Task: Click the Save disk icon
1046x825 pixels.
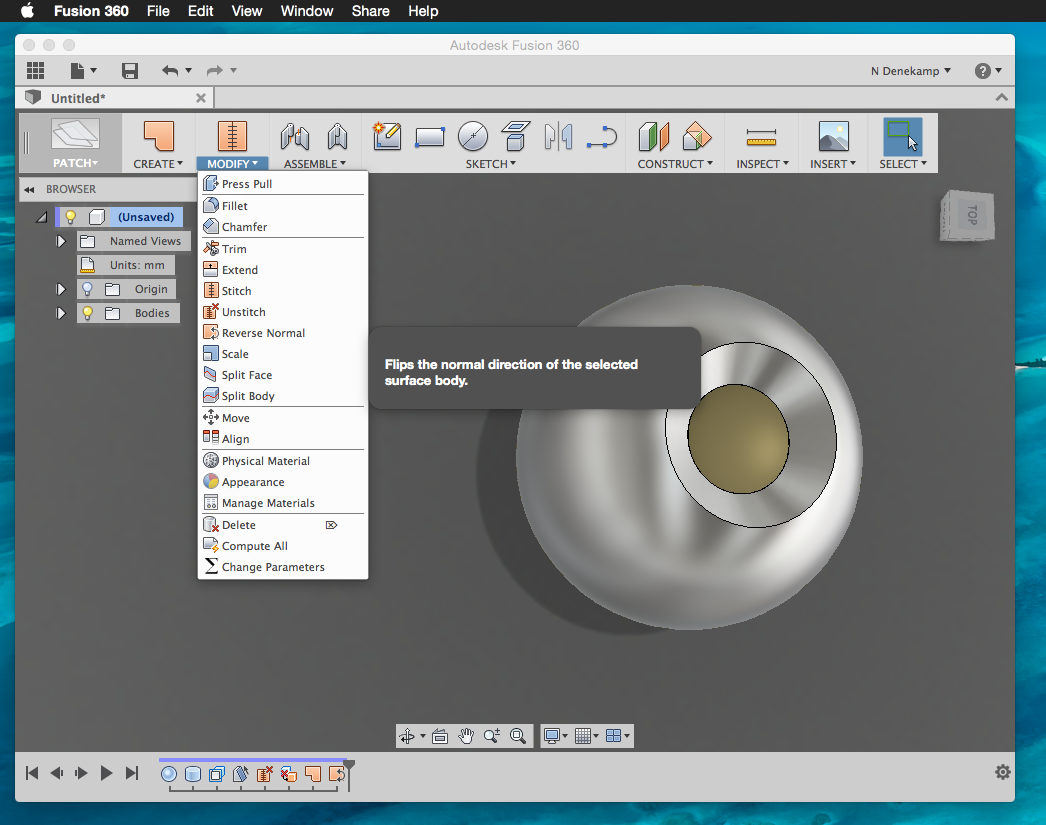Action: [129, 70]
